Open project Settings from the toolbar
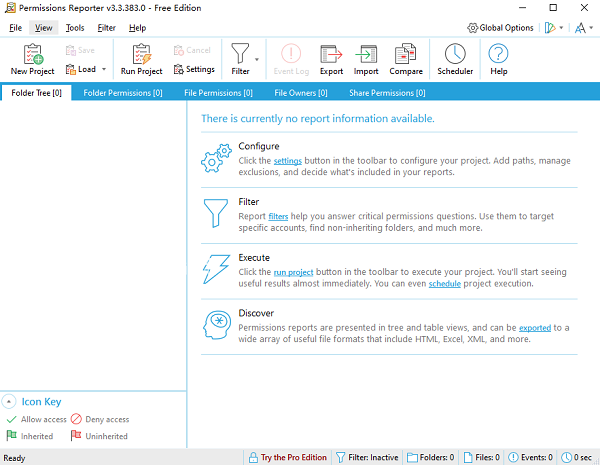Viewport: 600px width, 465px height. (x=194, y=70)
